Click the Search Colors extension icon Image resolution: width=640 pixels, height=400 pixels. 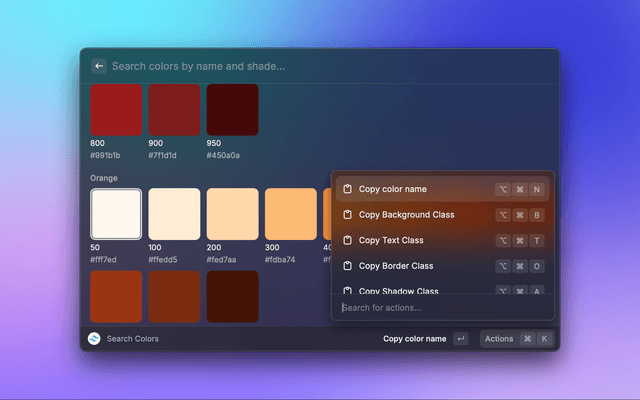(x=94, y=339)
